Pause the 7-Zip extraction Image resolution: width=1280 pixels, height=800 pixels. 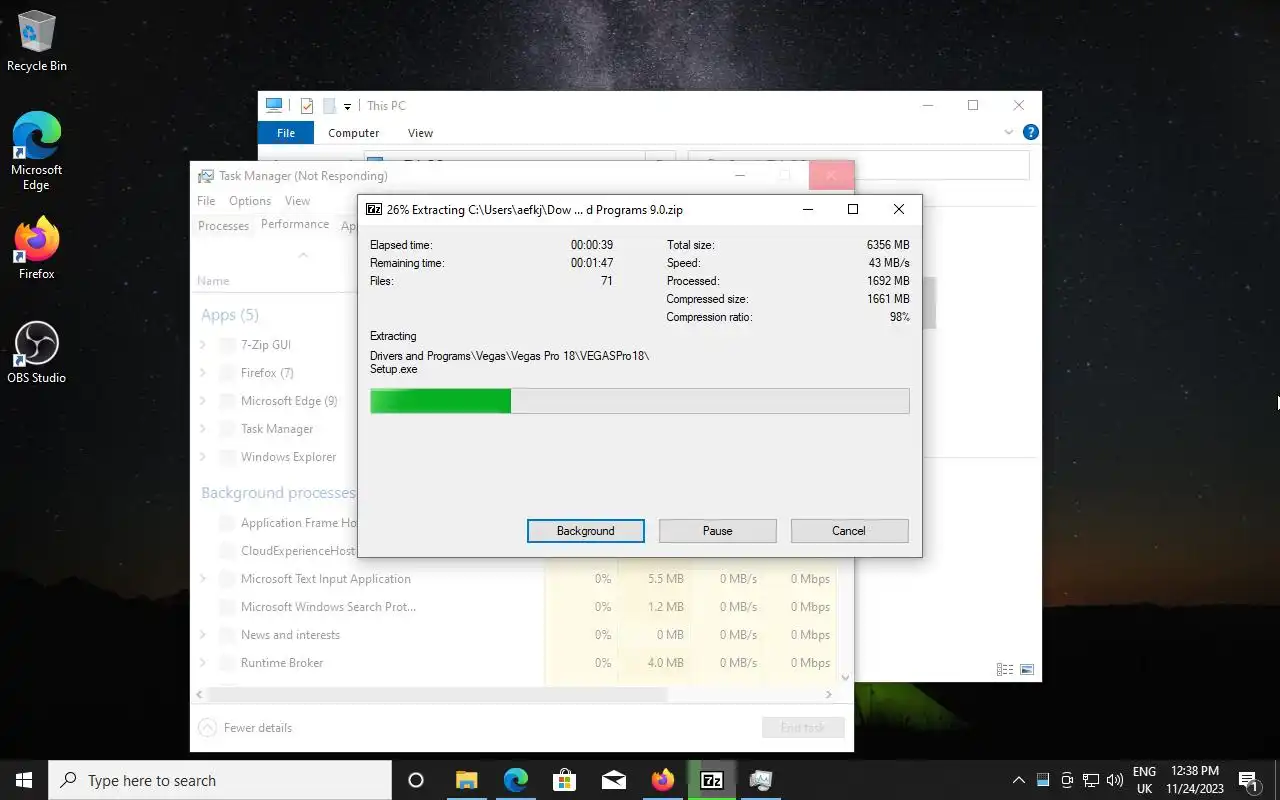pos(718,531)
